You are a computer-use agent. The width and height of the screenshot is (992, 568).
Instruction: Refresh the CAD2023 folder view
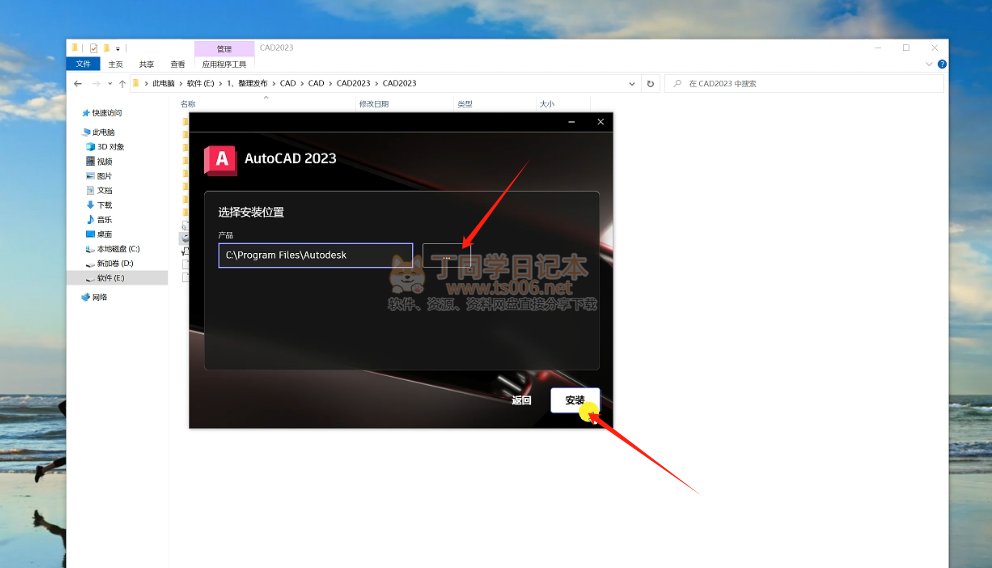[x=650, y=83]
